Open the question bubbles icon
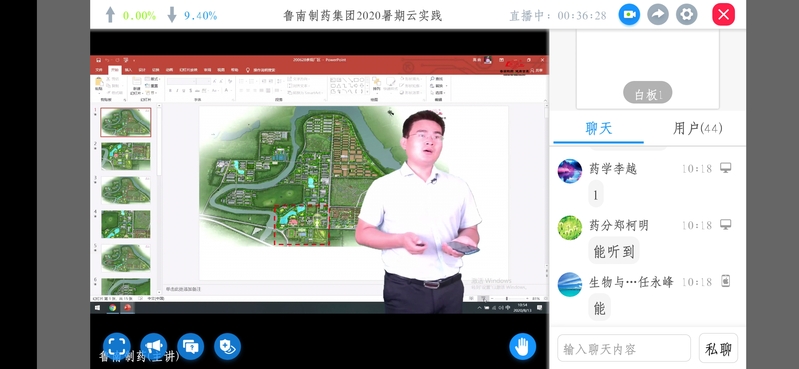The height and width of the screenshot is (369, 799). click(x=191, y=347)
